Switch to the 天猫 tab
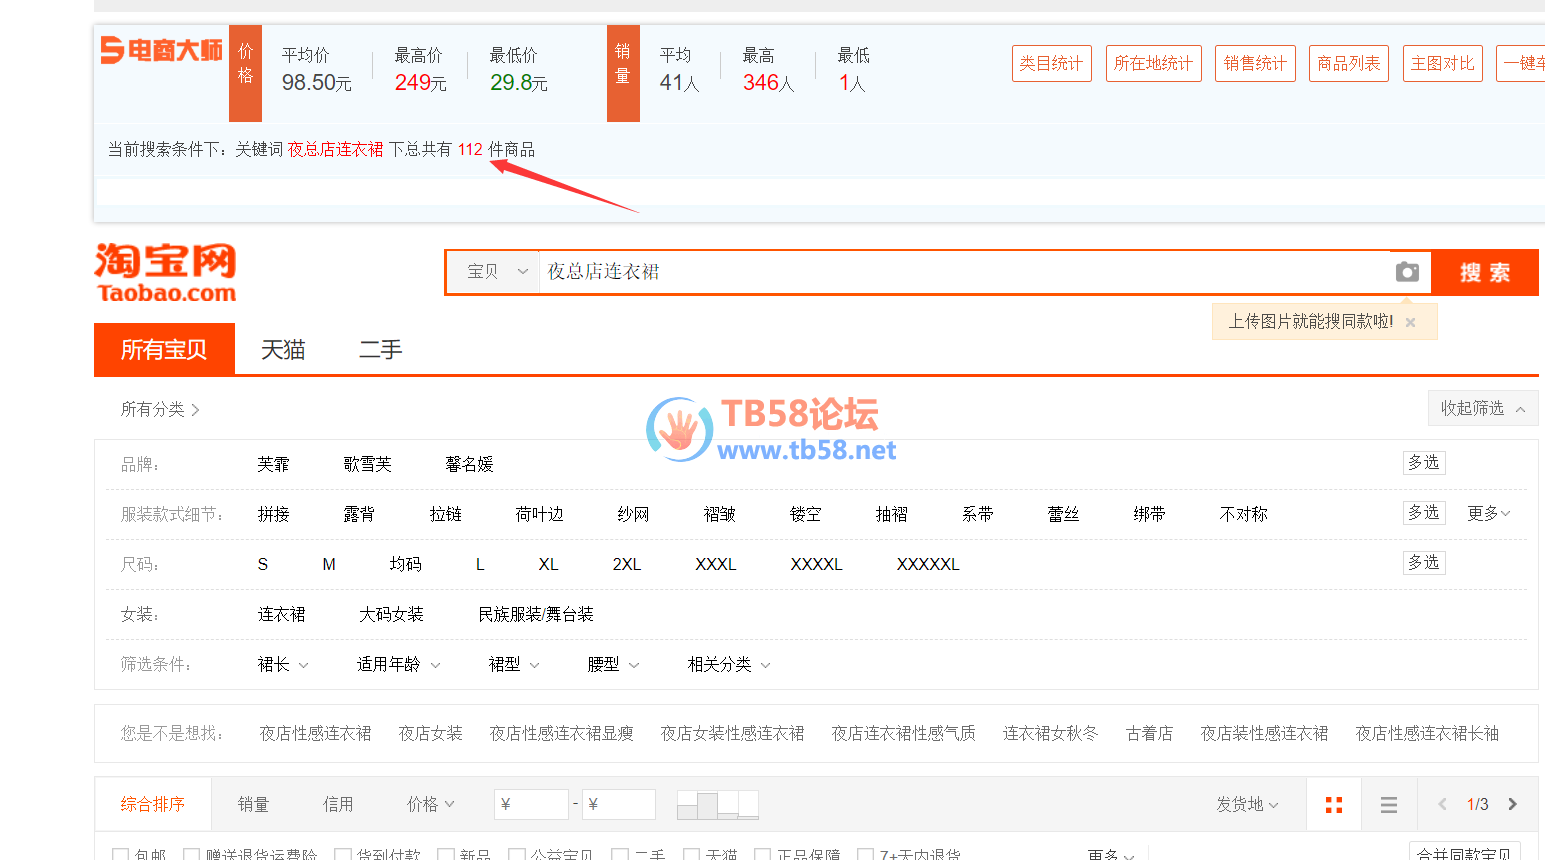Viewport: 1545px width, 860px height. [283, 350]
